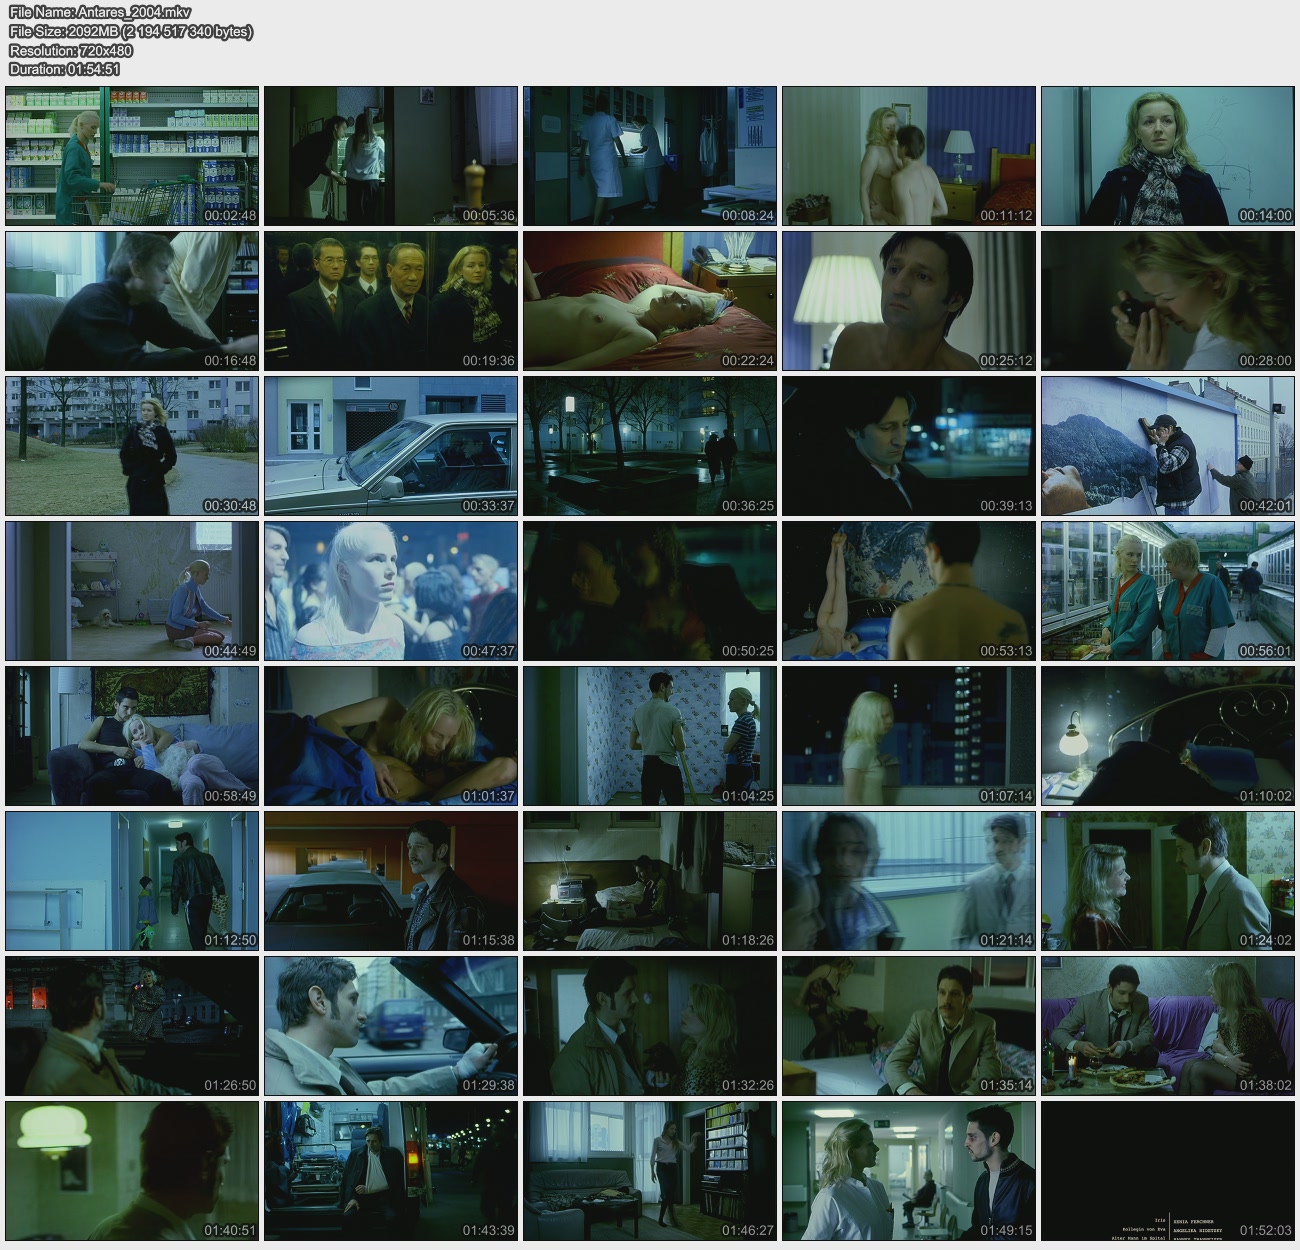Viewport: 1300px width, 1250px height.
Task: Click the couch scene thumbnail at 00:58:49
Action: click(132, 736)
